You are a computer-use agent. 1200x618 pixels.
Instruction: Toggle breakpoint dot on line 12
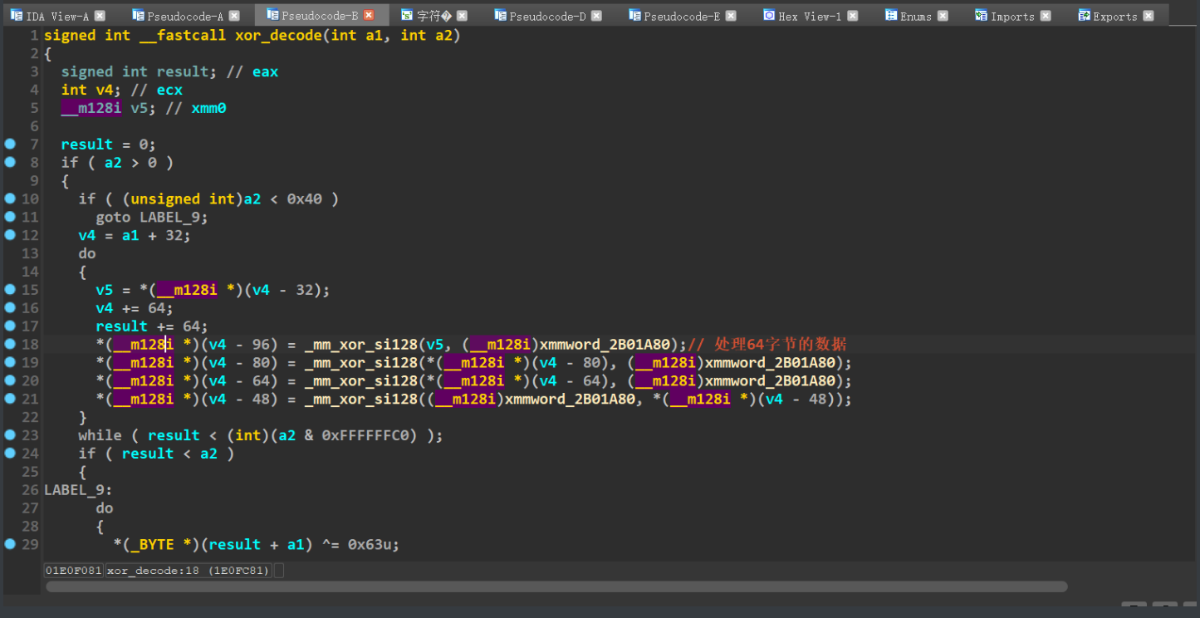click(x=10, y=235)
